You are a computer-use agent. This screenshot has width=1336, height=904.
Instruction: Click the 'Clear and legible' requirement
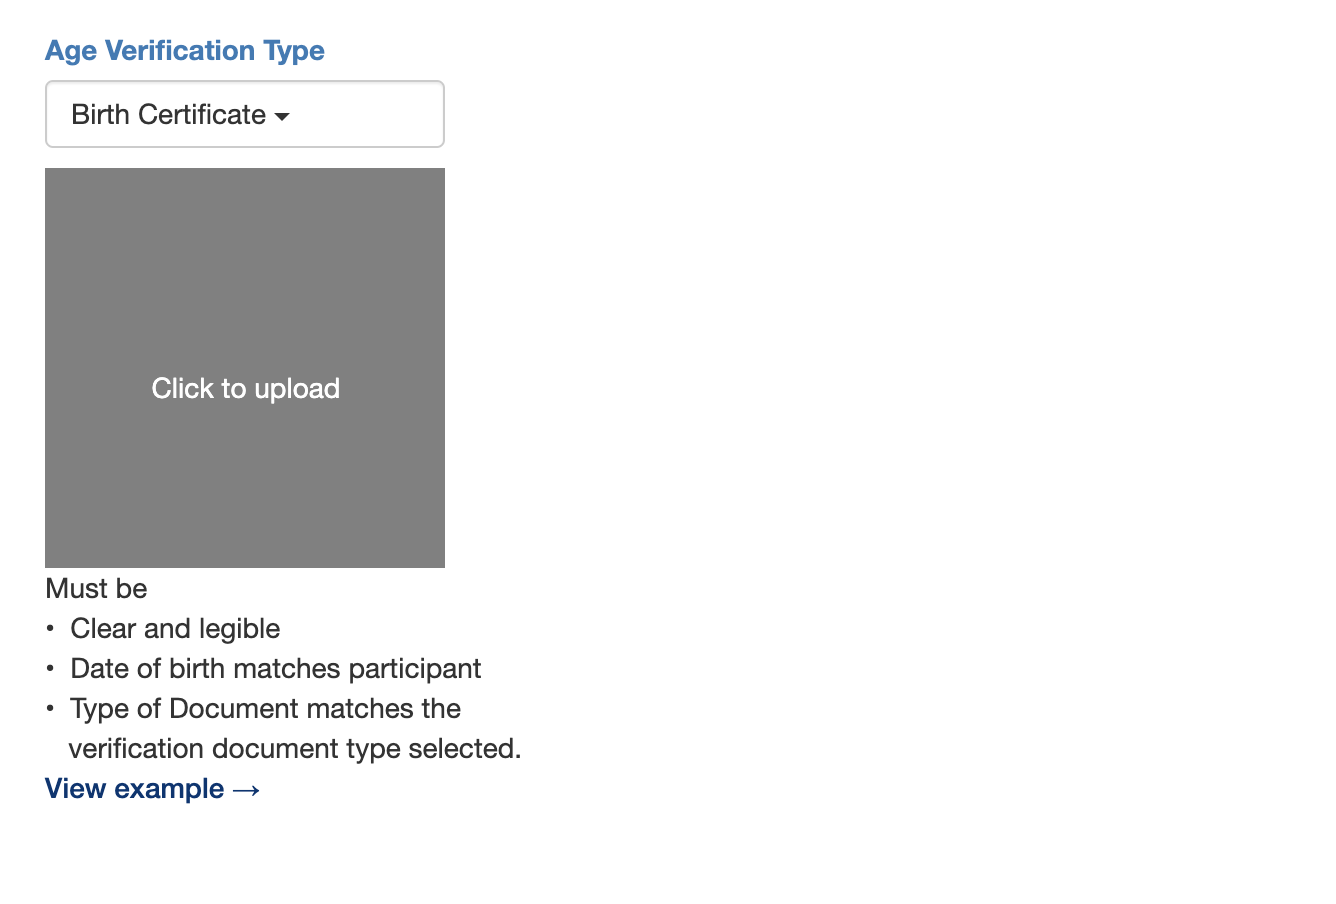click(x=175, y=628)
